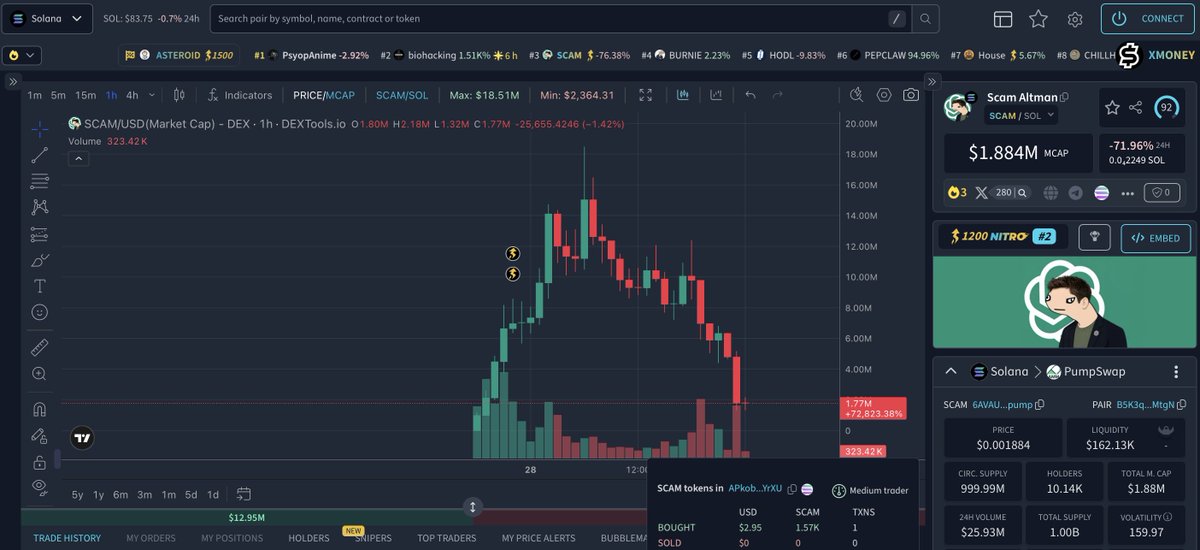Viewport: 1200px width, 550px height.
Task: Open the TOP TRADERS tab
Action: pyautogui.click(x=447, y=538)
